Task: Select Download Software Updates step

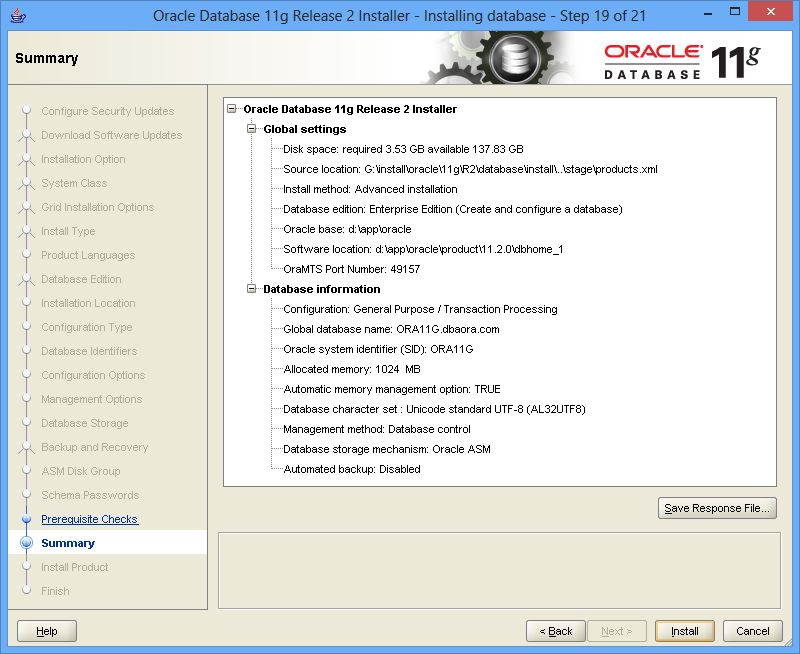Action: [112, 135]
